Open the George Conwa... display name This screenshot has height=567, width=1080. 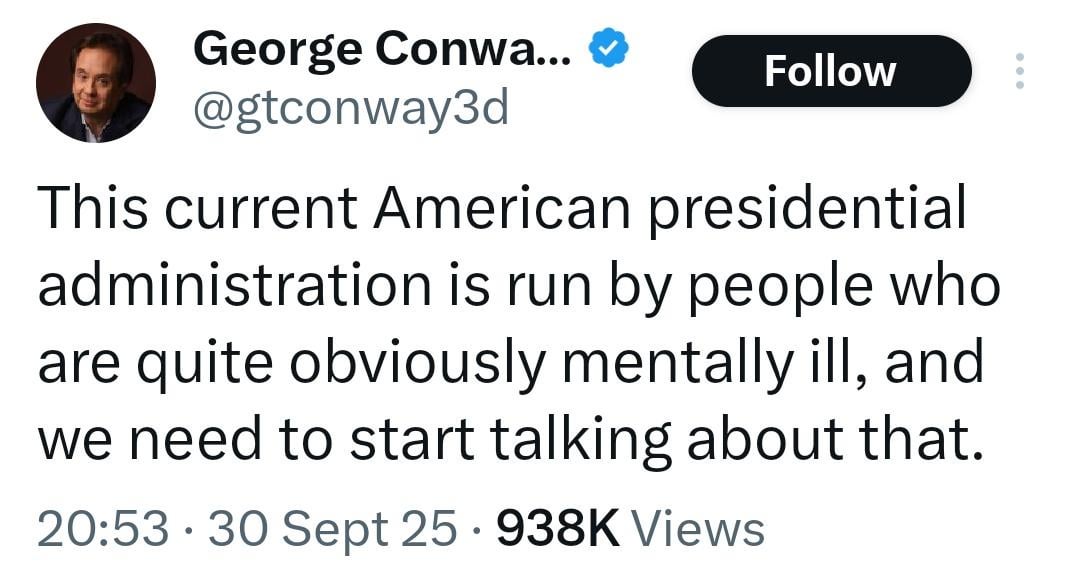(x=383, y=47)
